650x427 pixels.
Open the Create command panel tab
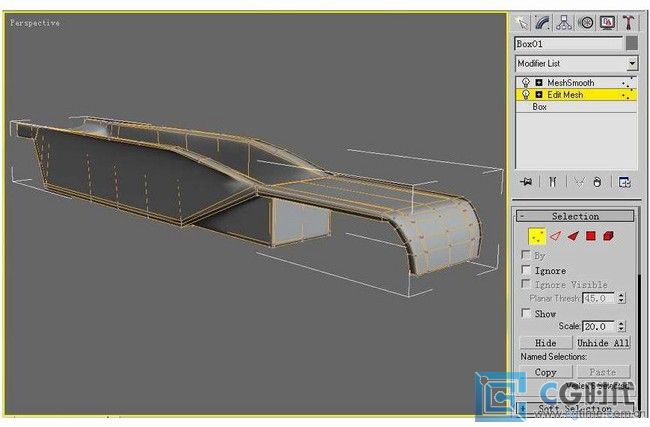(521, 23)
